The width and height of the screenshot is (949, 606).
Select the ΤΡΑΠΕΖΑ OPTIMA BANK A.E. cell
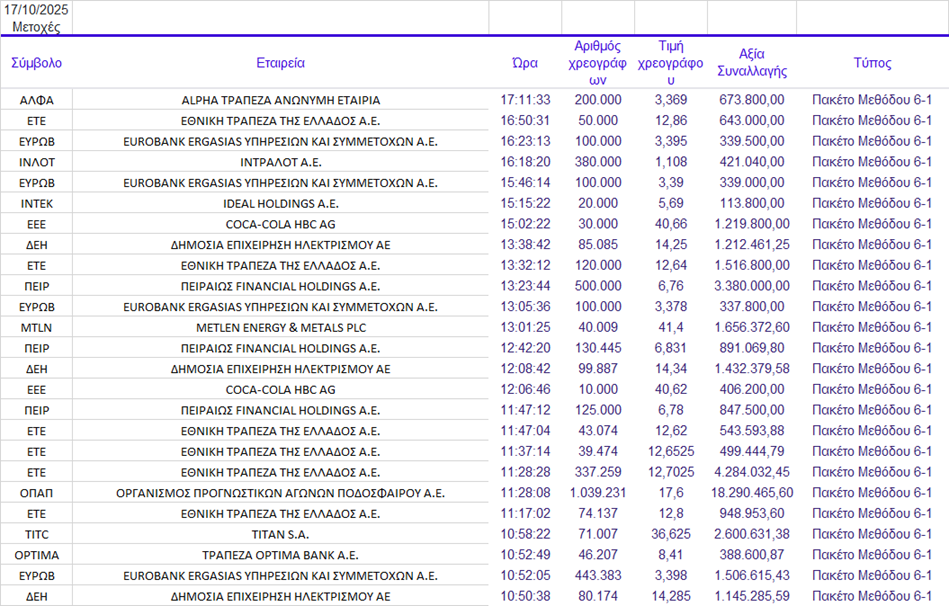280,555
